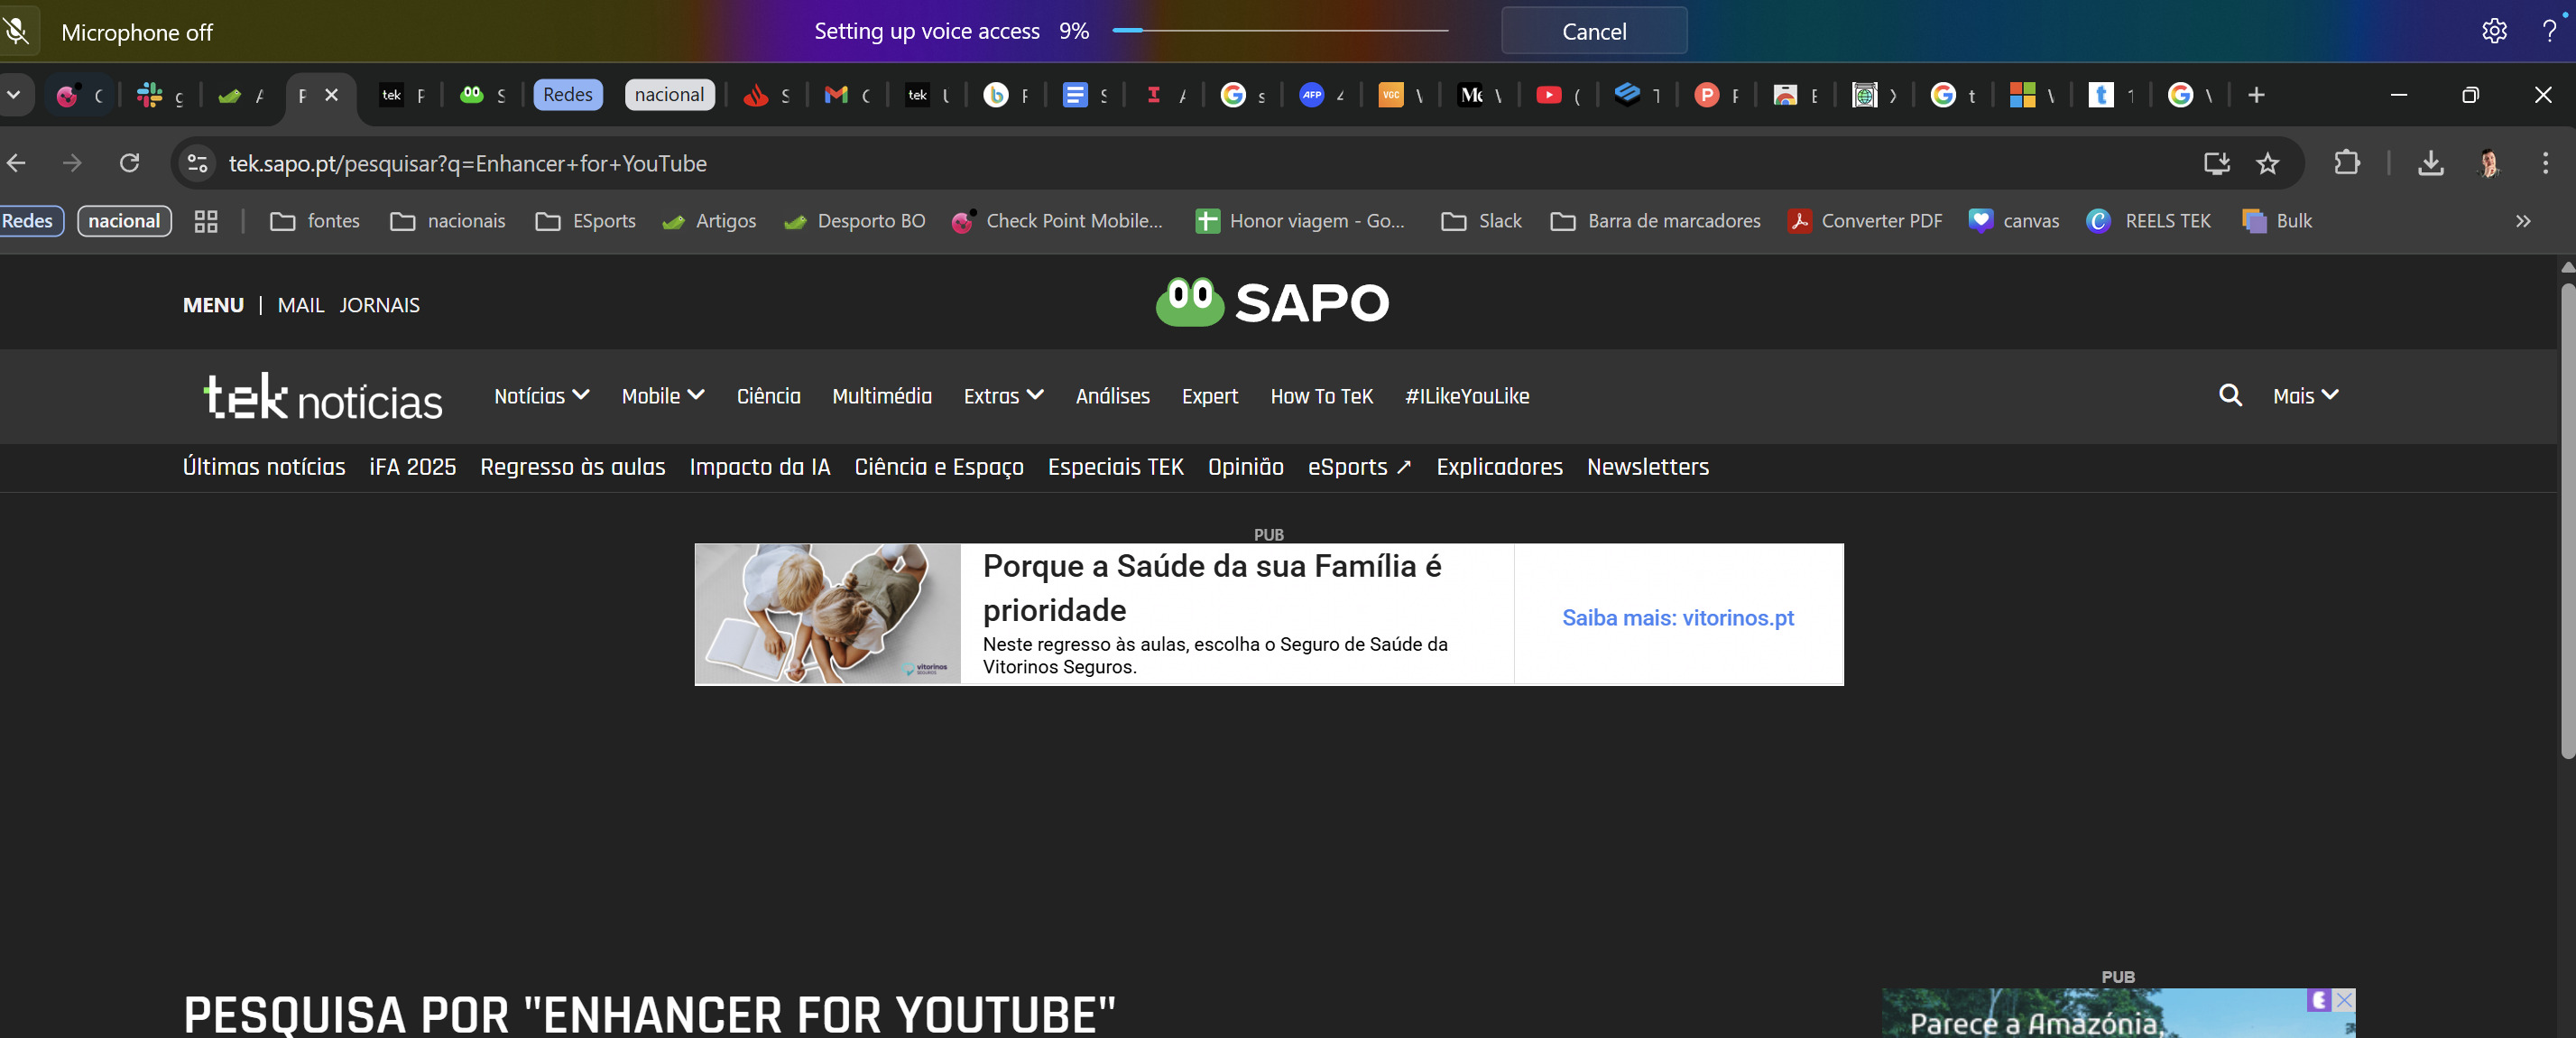2576x1038 pixels.
Task: Open the Redes bookmark group
Action: coord(30,221)
